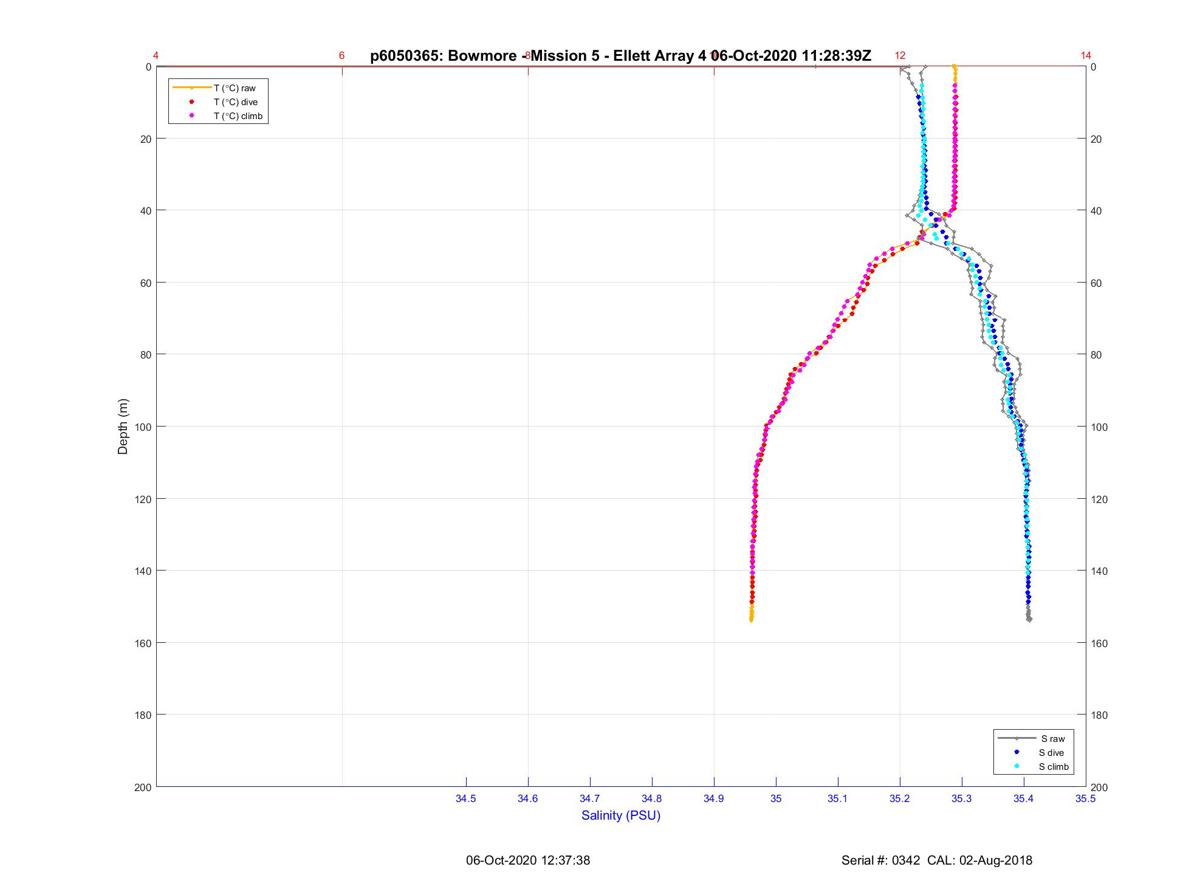Image resolution: width=1200 pixels, height=885 pixels.
Task: Click the red temperature tick label '12'
Action: [900, 56]
